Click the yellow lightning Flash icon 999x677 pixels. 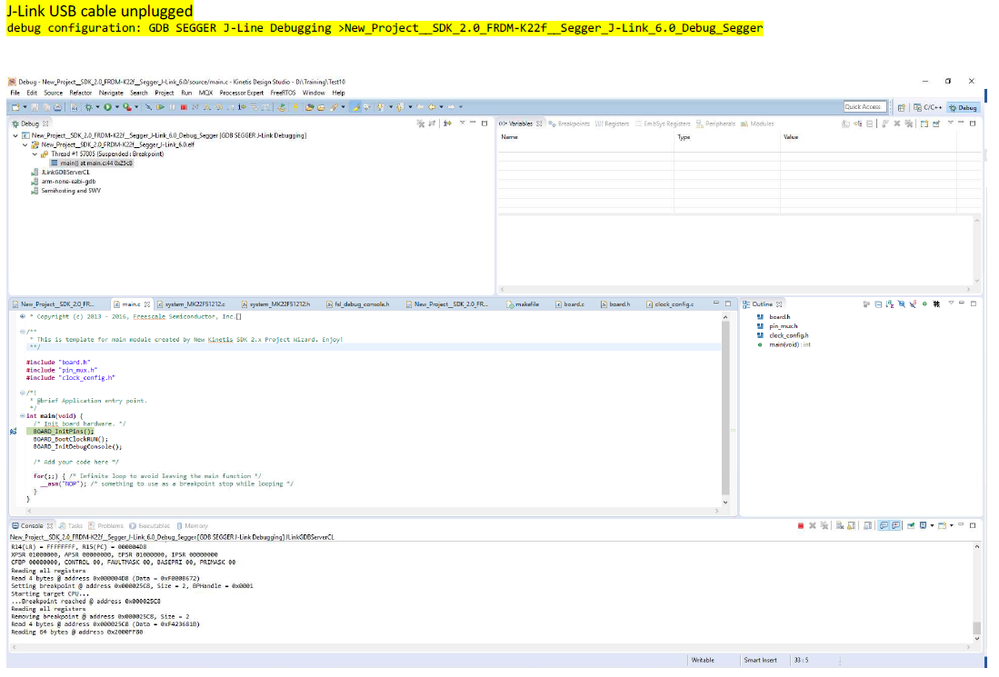[x=295, y=107]
